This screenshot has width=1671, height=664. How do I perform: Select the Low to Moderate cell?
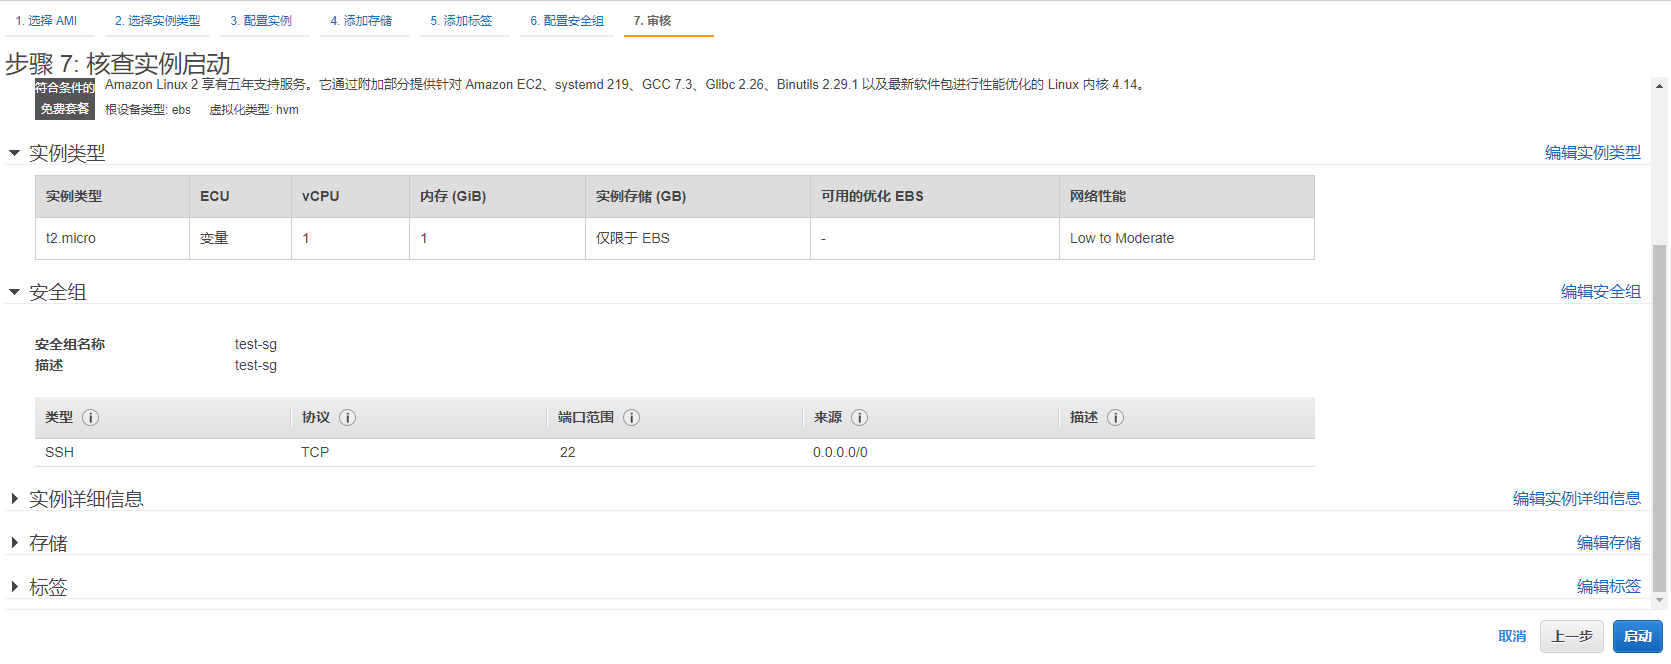coord(1187,239)
